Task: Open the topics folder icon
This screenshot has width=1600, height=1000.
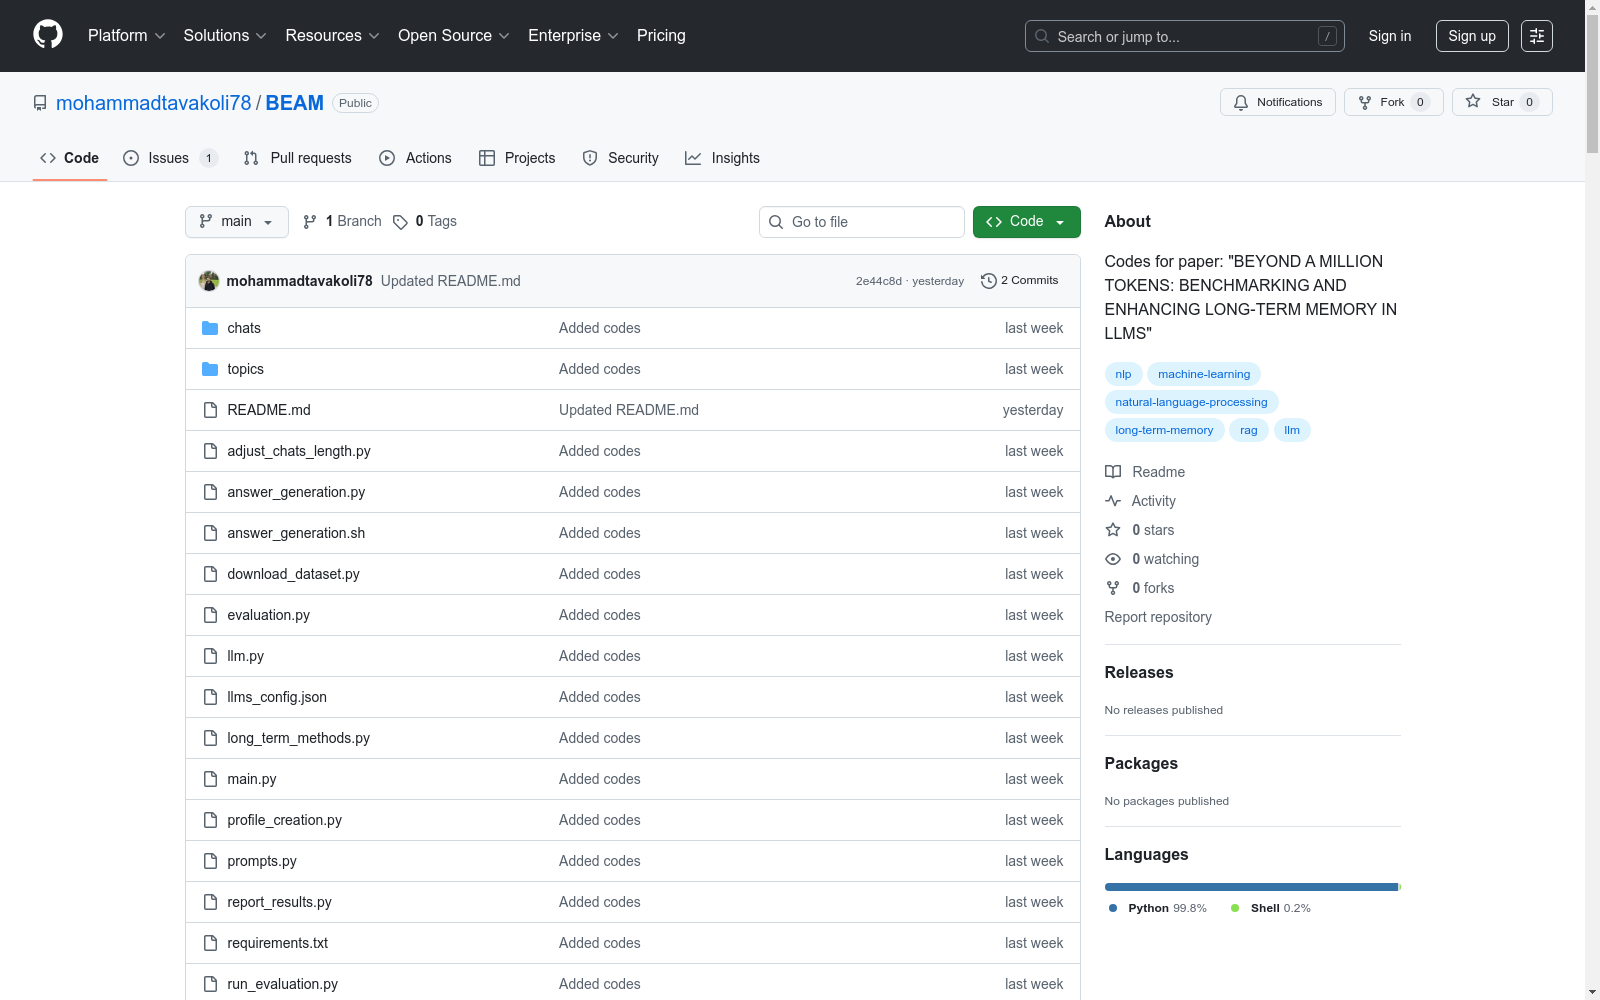Action: pyautogui.click(x=210, y=369)
